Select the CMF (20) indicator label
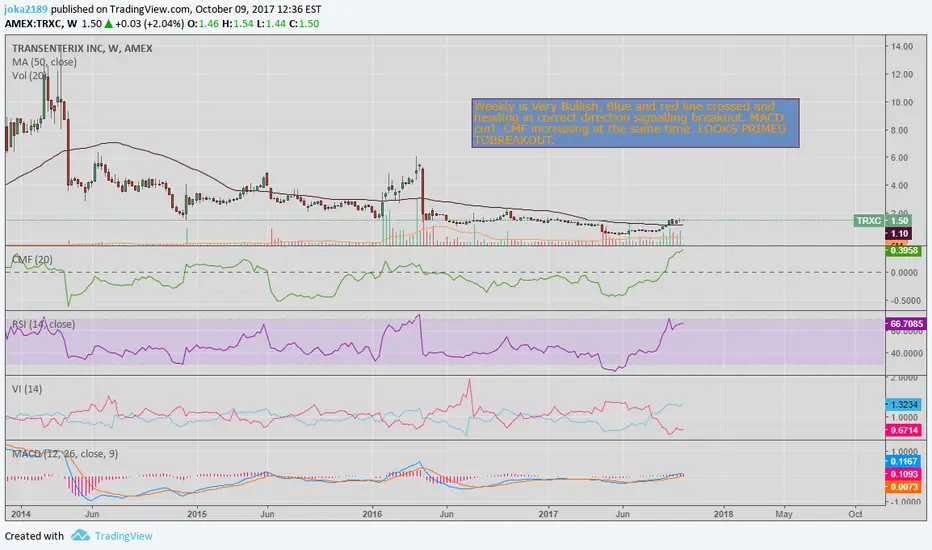The image size is (932, 550). (x=32, y=259)
